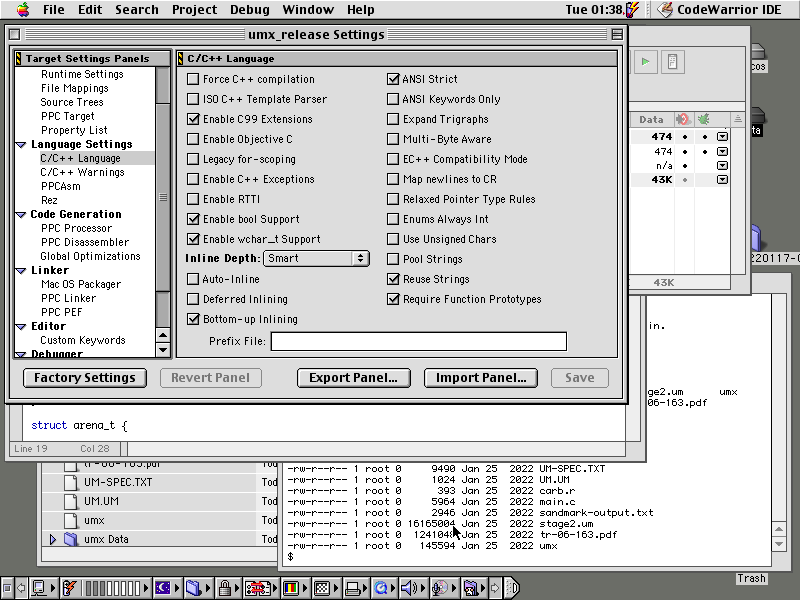Click the Factory Settings button
The width and height of the screenshot is (800, 600).
[x=85, y=378]
